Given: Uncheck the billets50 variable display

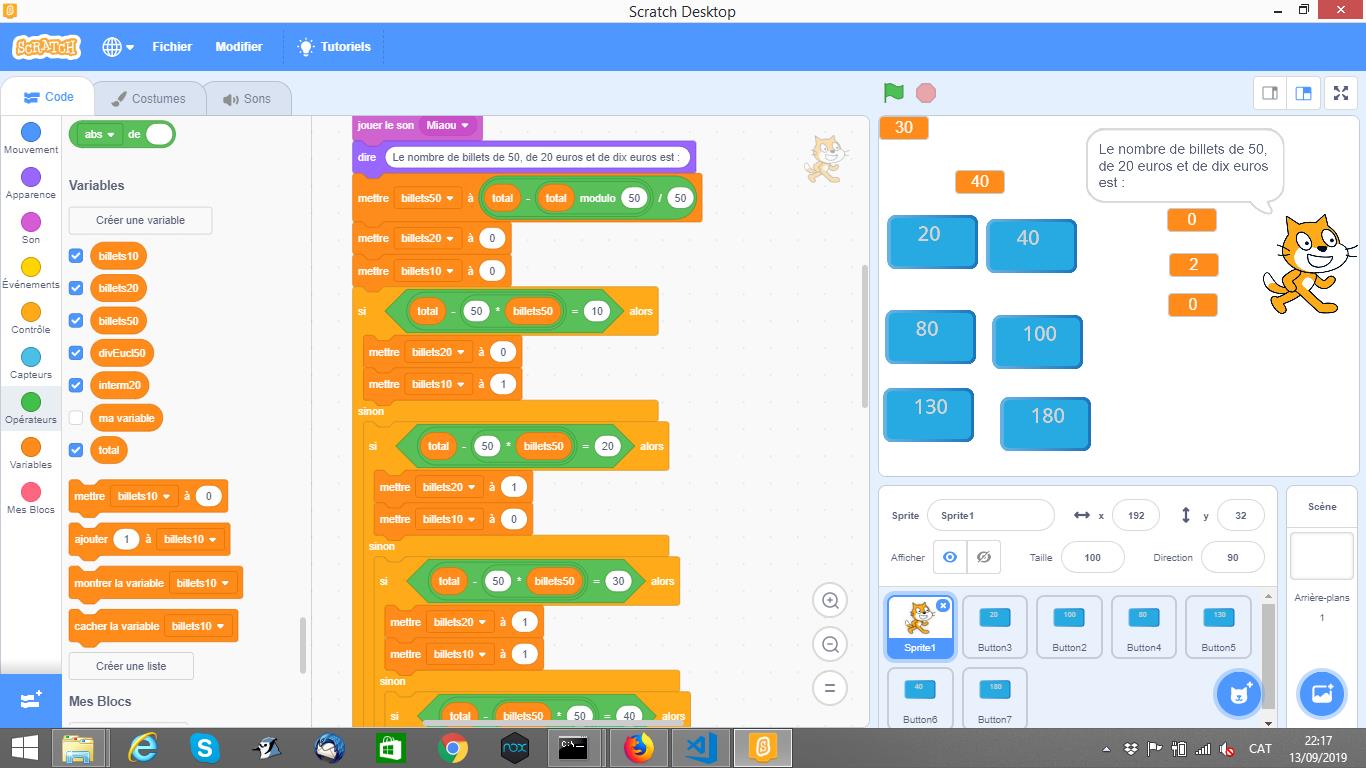Looking at the screenshot, I should pos(75,320).
